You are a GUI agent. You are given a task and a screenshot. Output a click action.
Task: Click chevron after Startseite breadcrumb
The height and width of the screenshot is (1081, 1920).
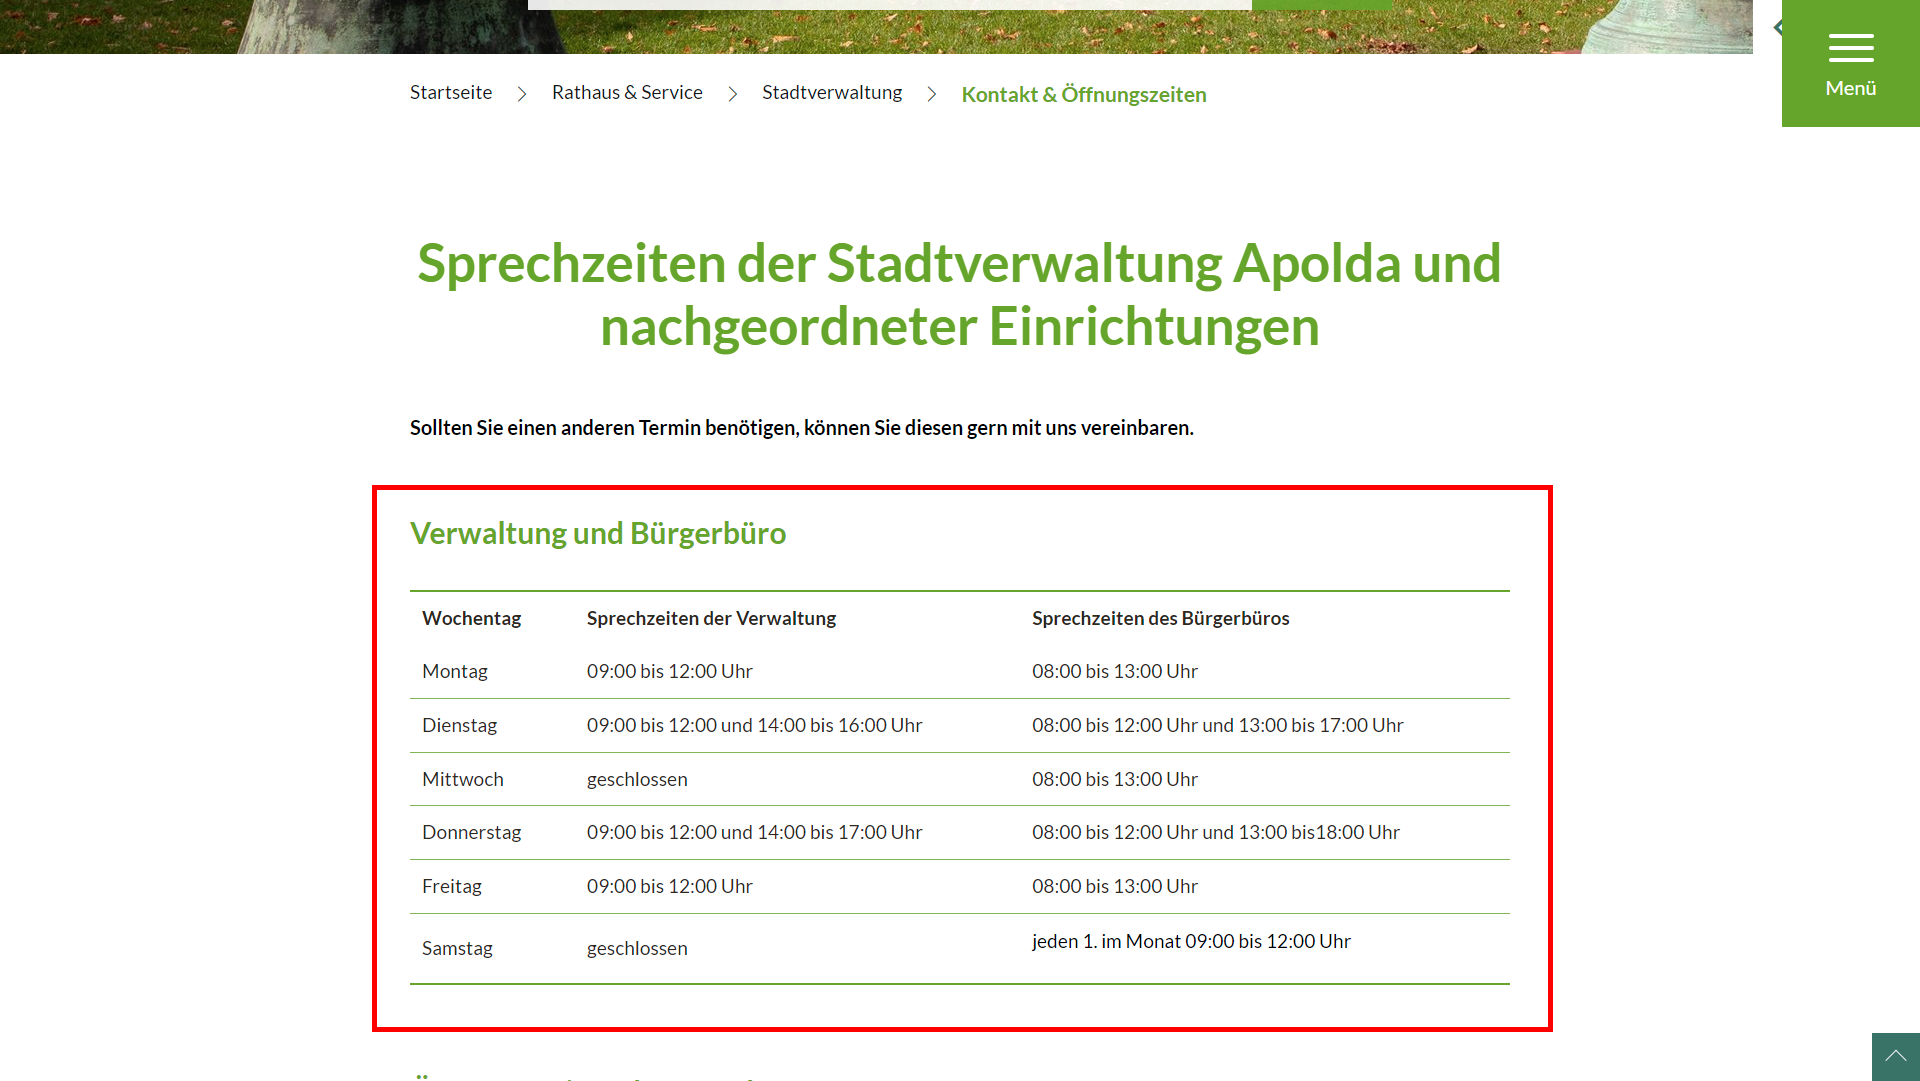pyautogui.click(x=522, y=94)
